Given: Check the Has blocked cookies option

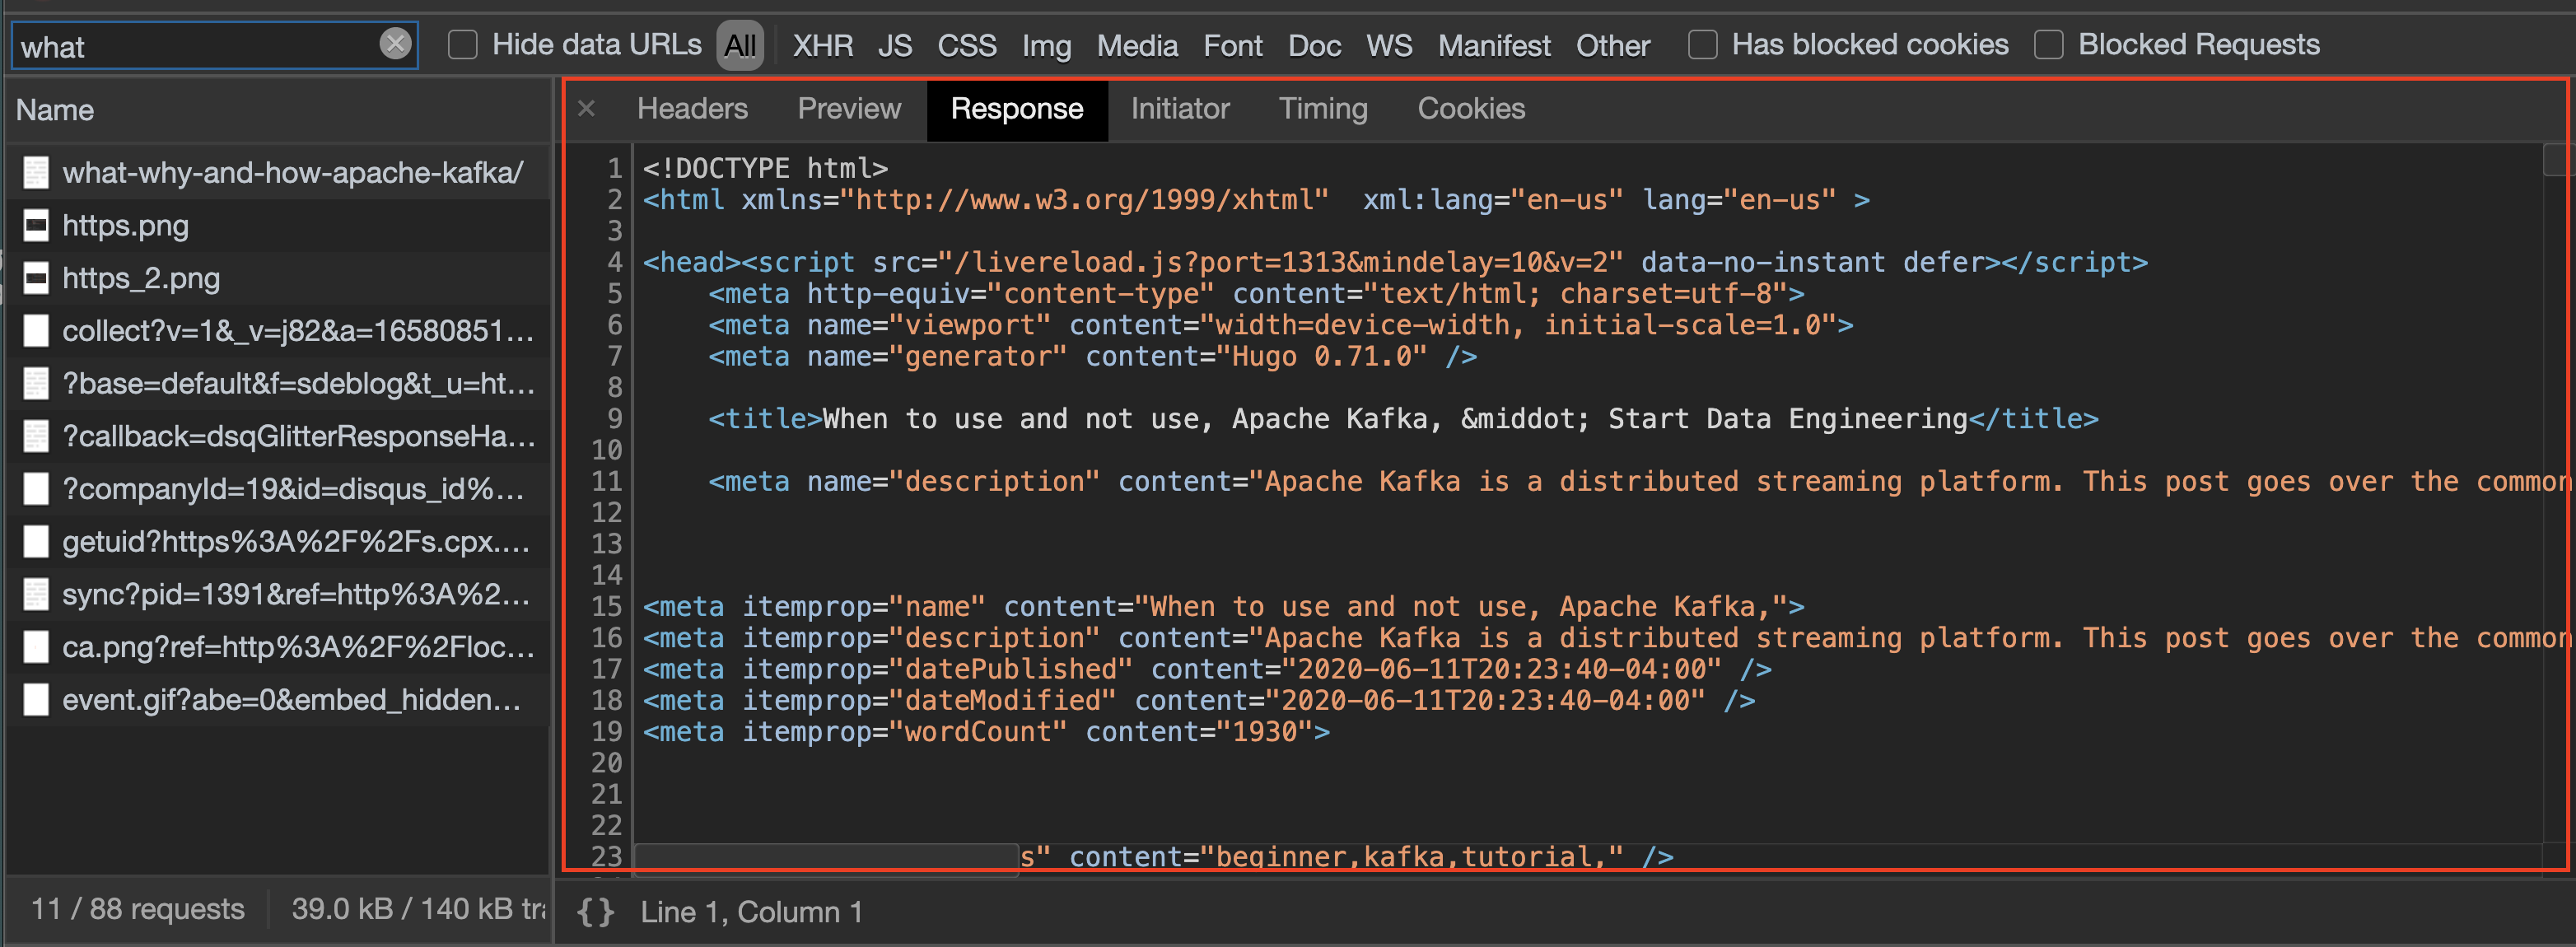Looking at the screenshot, I should (x=1702, y=45).
